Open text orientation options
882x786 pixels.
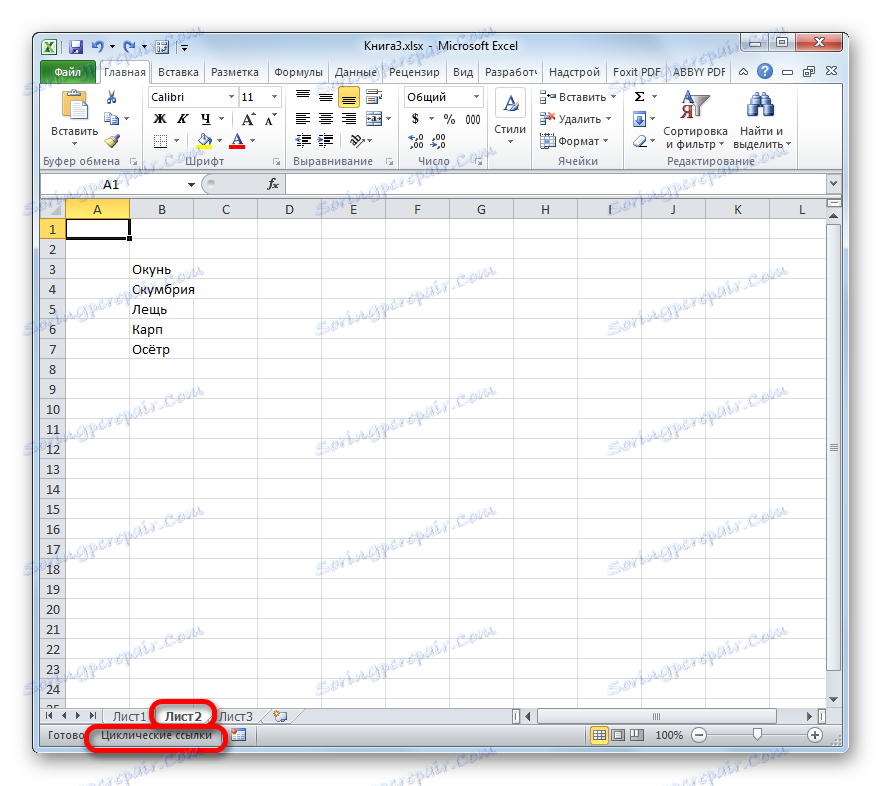[357, 141]
